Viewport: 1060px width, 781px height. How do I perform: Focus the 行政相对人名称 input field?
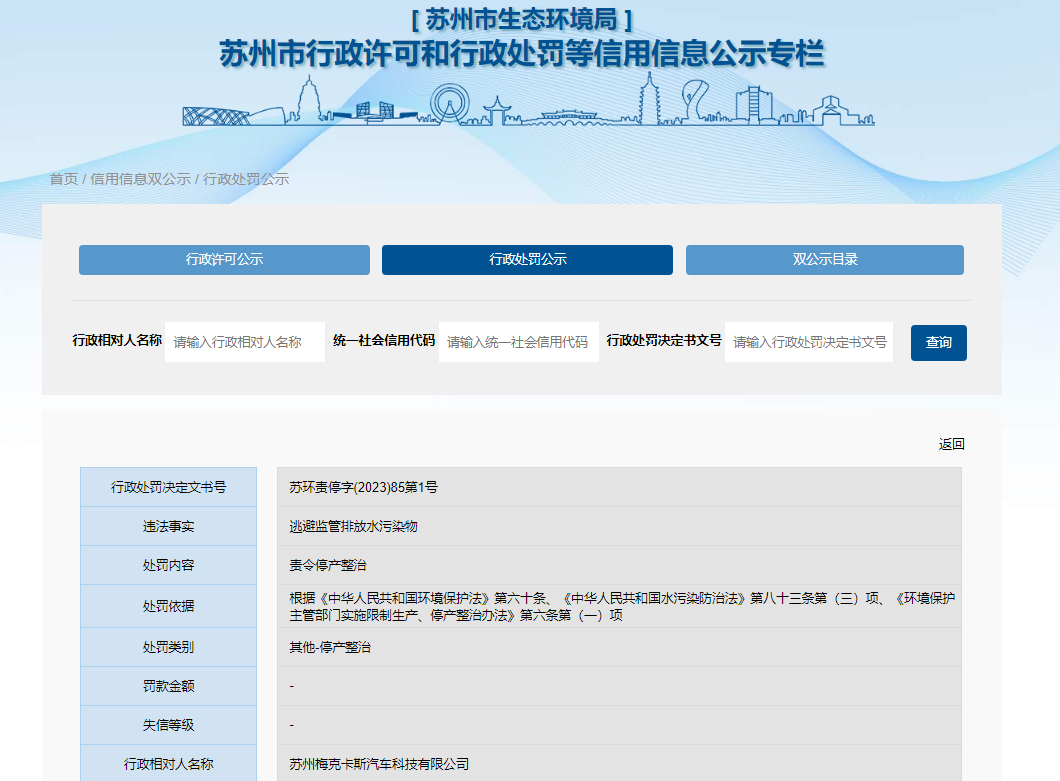[x=245, y=342]
